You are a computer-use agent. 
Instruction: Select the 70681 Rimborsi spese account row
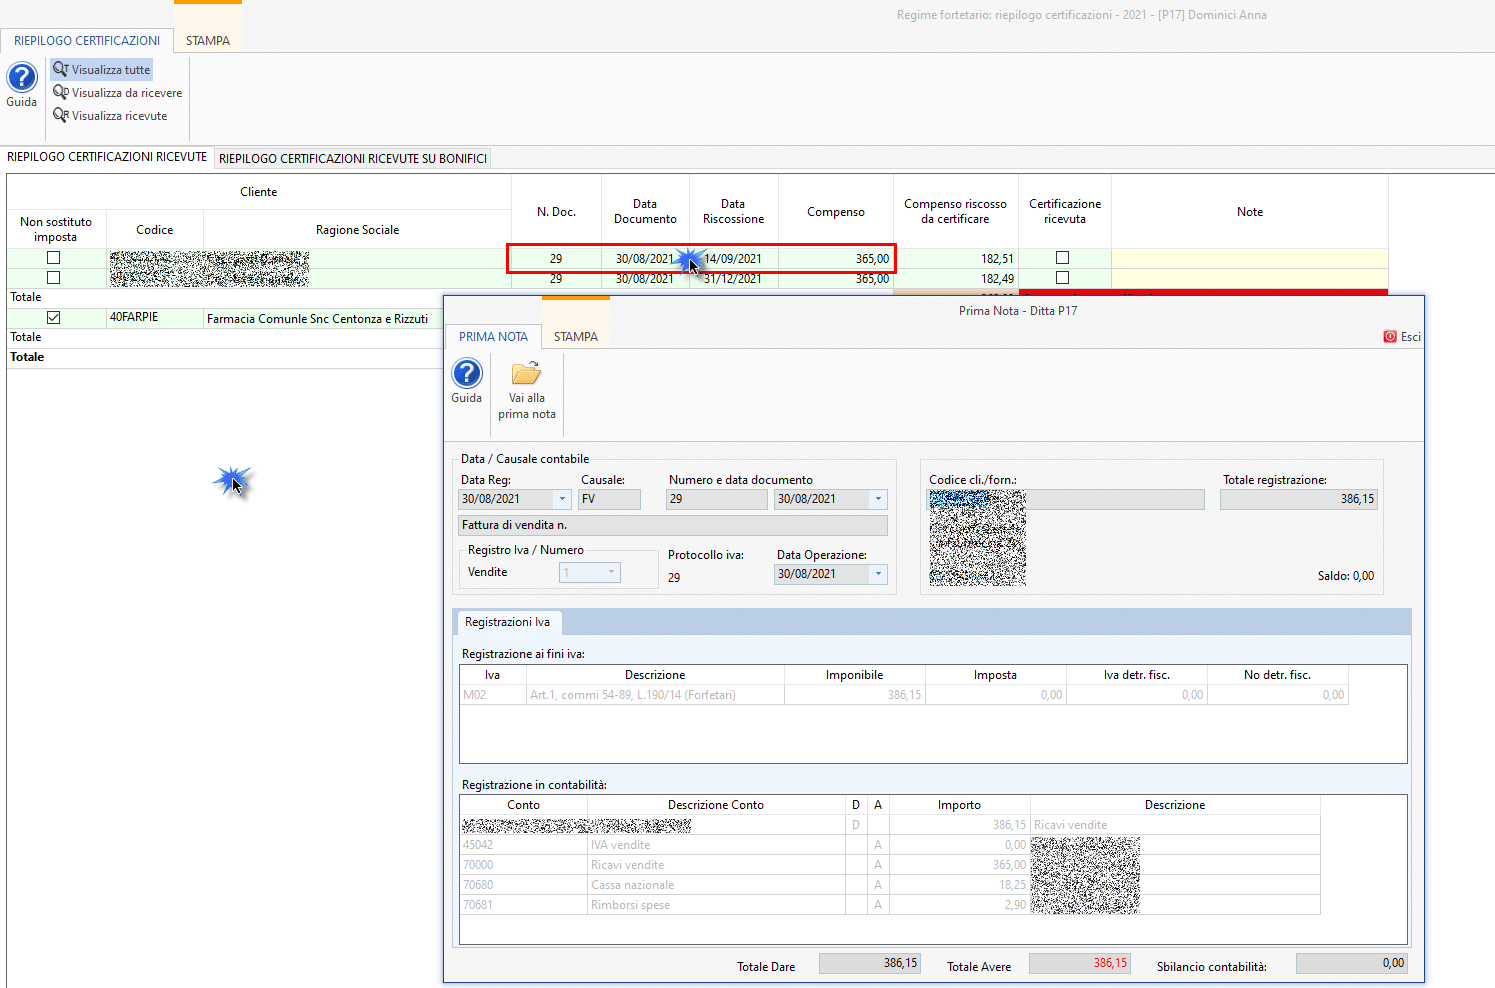tap(890, 905)
